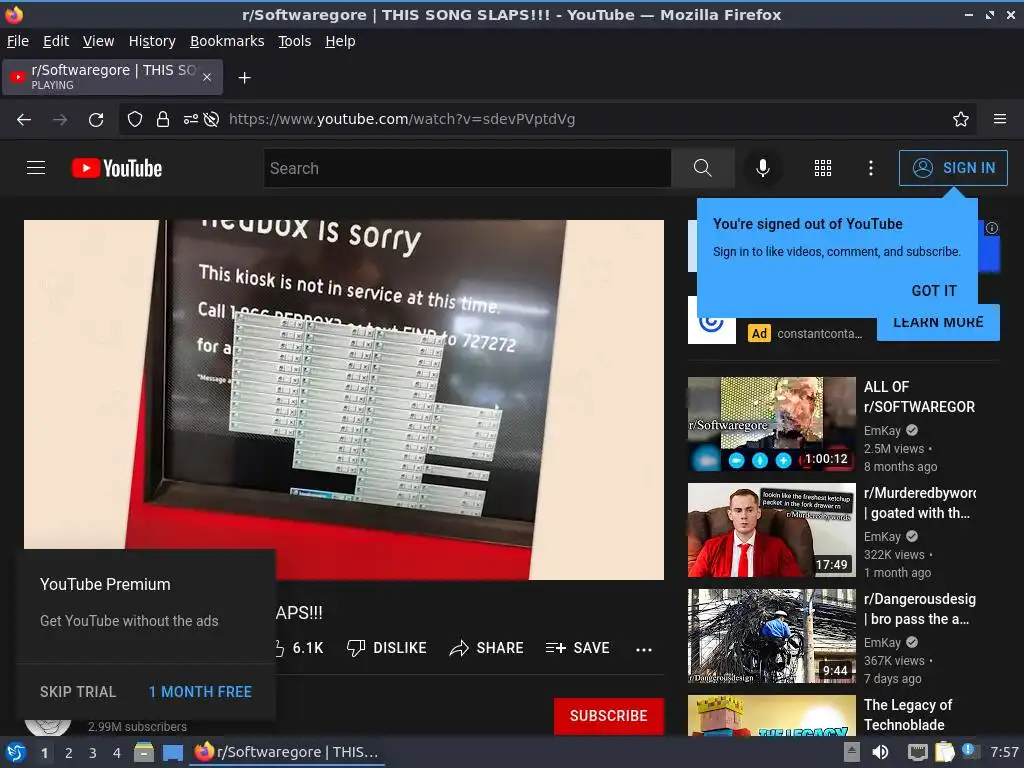Image resolution: width=1024 pixels, height=768 pixels.
Task: Bookmark this page with star icon
Action: tap(961, 119)
